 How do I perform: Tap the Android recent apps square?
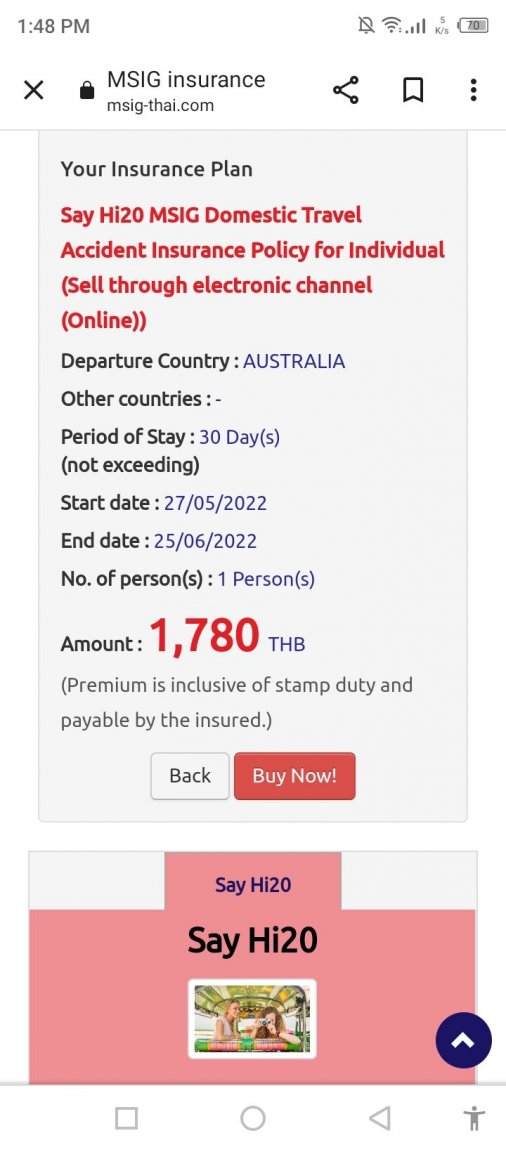126,1118
